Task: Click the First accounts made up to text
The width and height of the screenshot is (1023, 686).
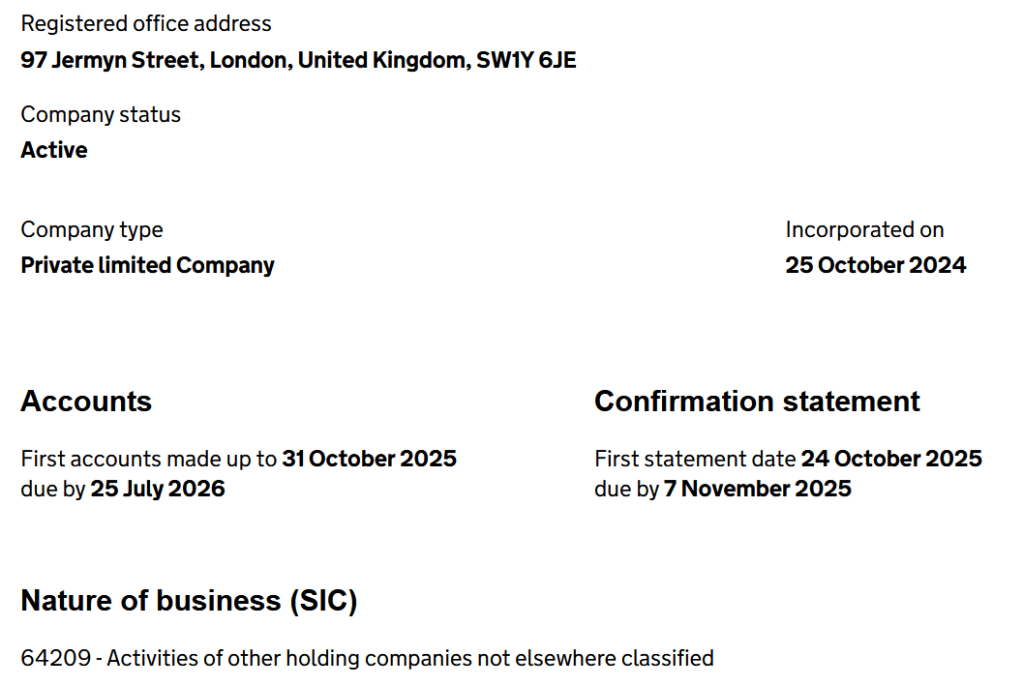Action: pyautogui.click(x=148, y=459)
